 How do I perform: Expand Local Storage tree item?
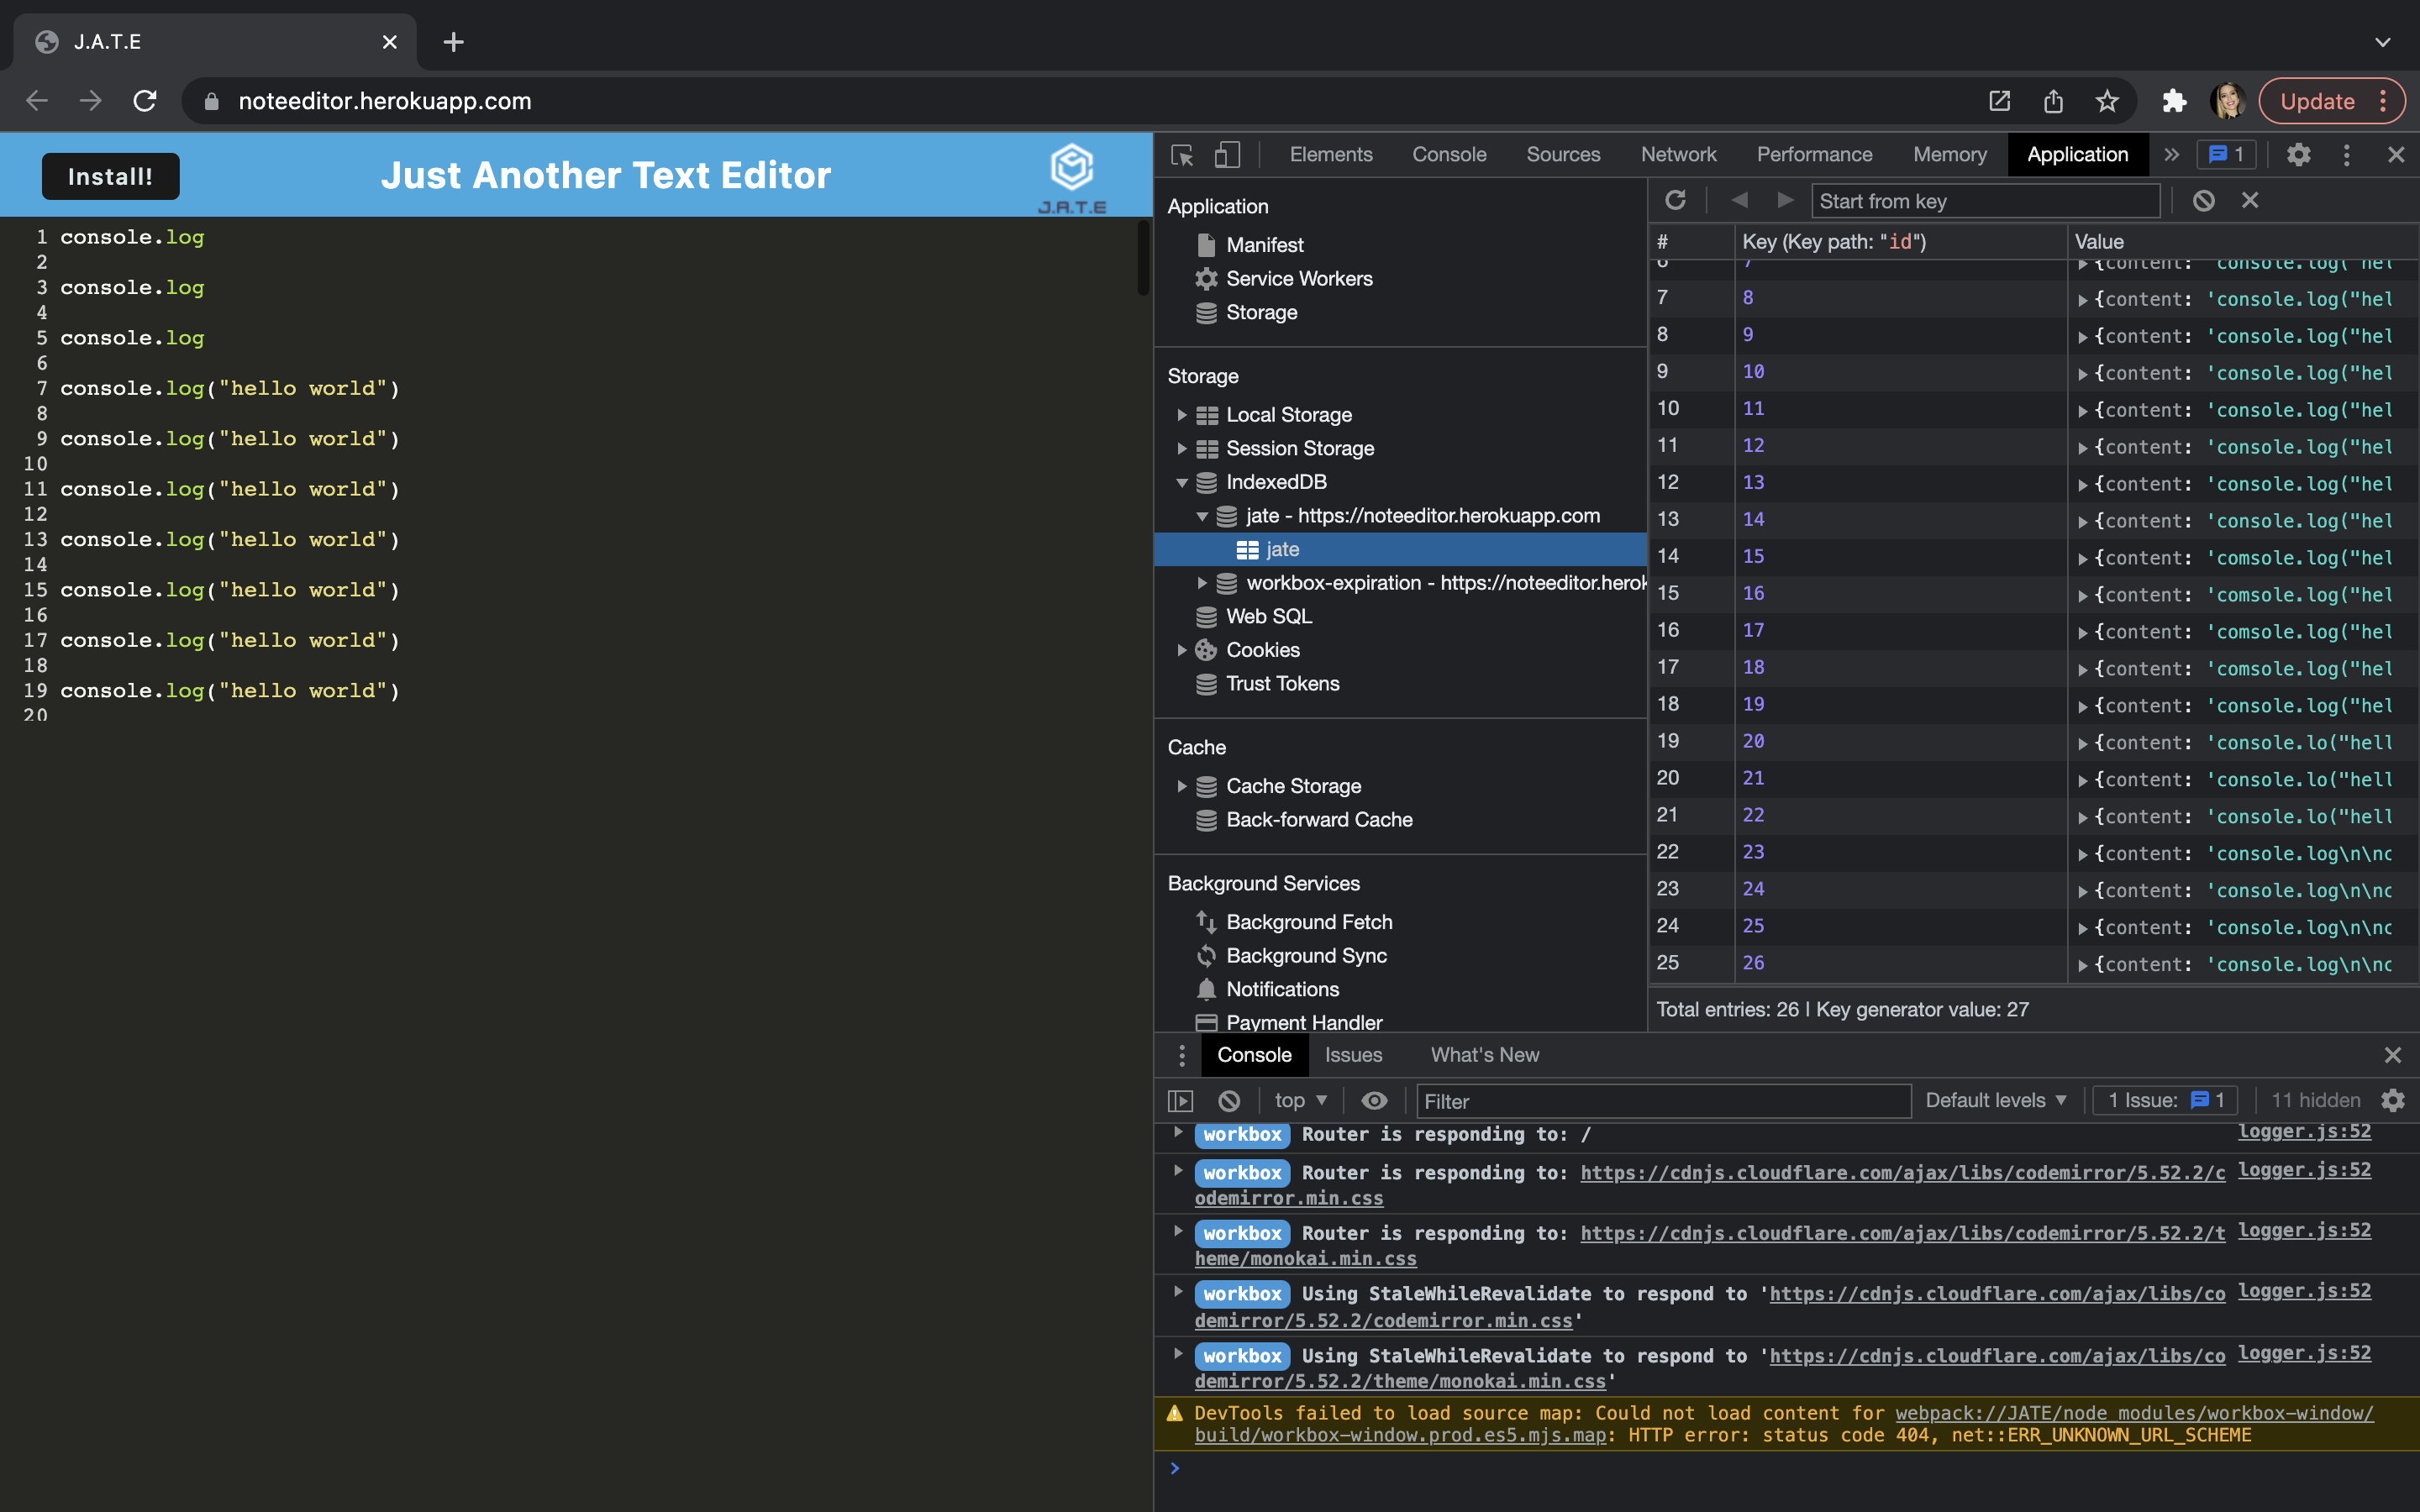tap(1182, 415)
